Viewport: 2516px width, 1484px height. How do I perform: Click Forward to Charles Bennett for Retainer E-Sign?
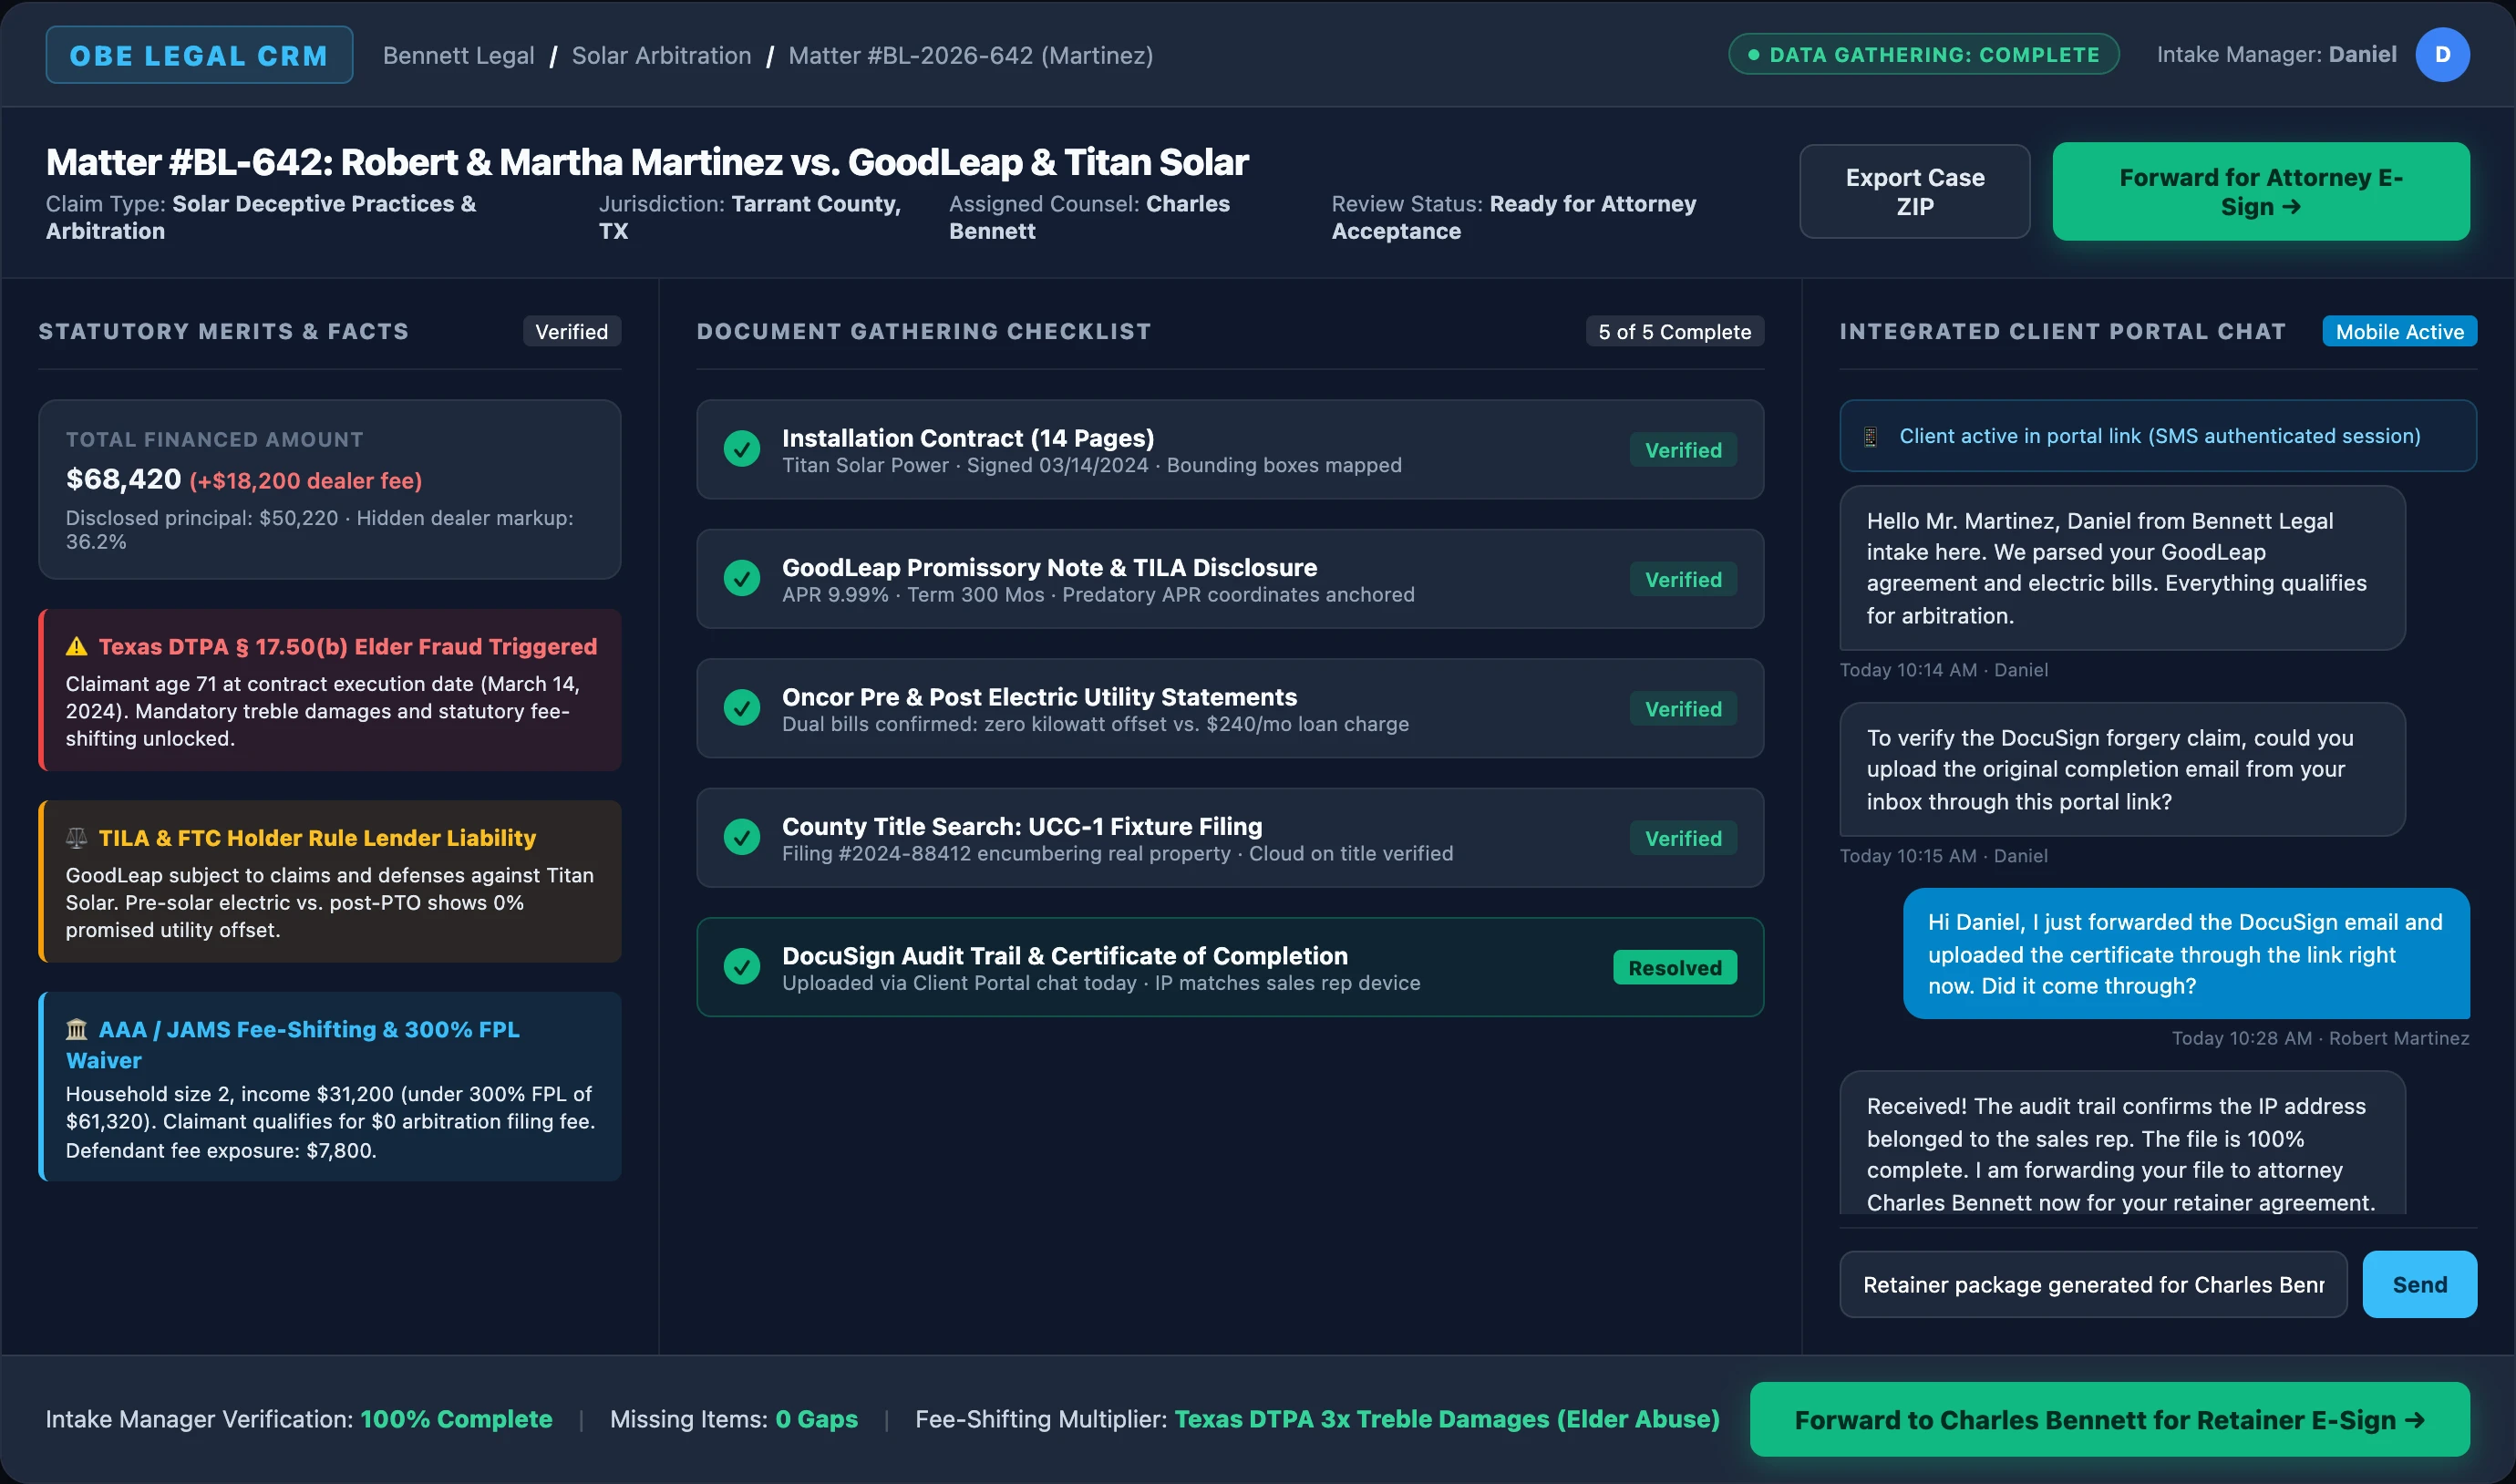click(x=2109, y=1419)
